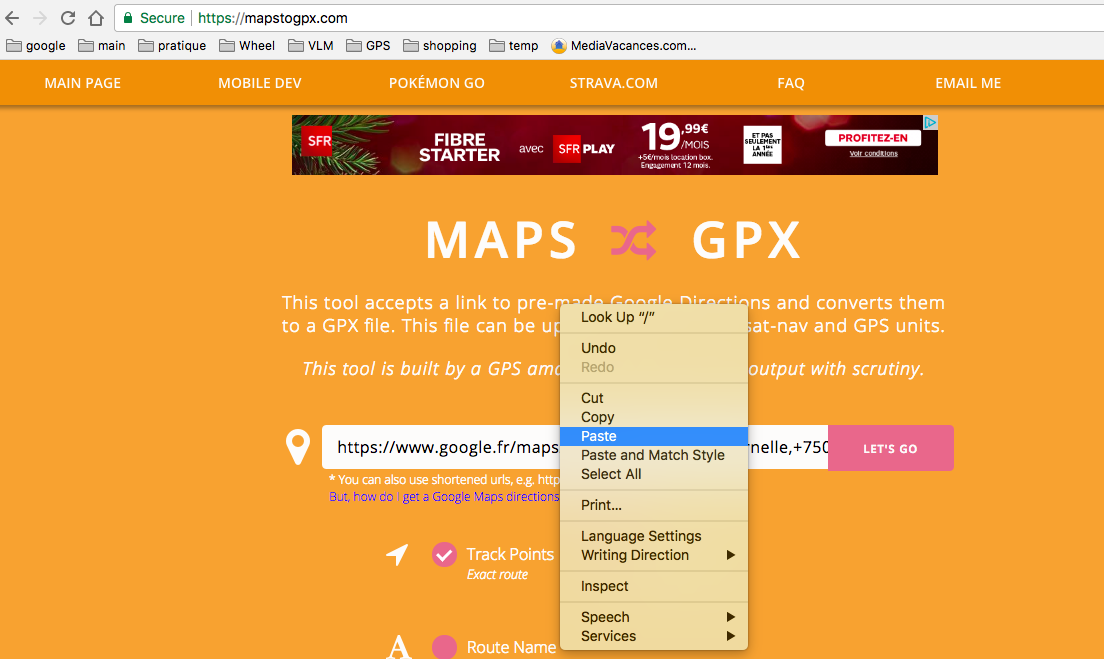Open the google bookmarks folder
Image resolution: width=1104 pixels, height=659 pixels.
coord(36,46)
